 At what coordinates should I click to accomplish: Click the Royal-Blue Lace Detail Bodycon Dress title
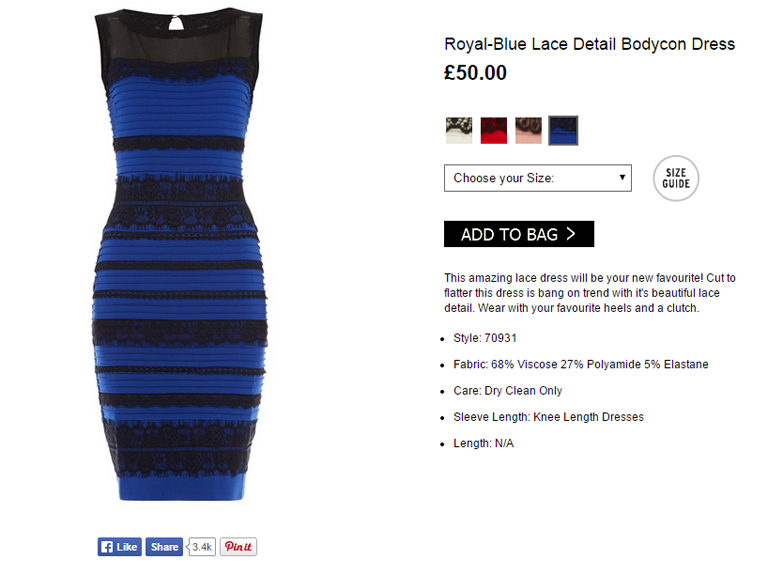pos(589,44)
